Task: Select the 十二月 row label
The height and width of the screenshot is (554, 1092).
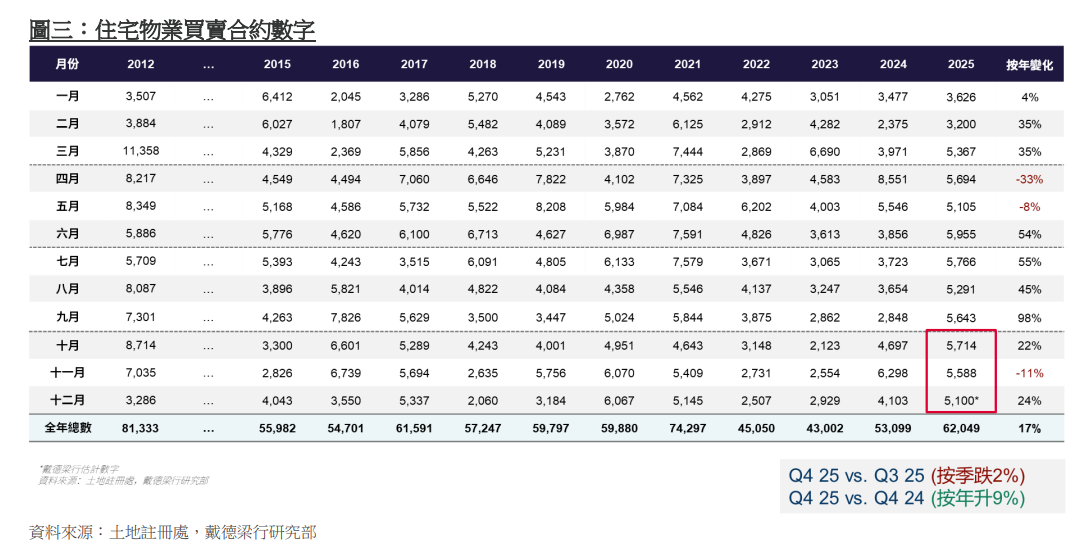Action: 67,400
